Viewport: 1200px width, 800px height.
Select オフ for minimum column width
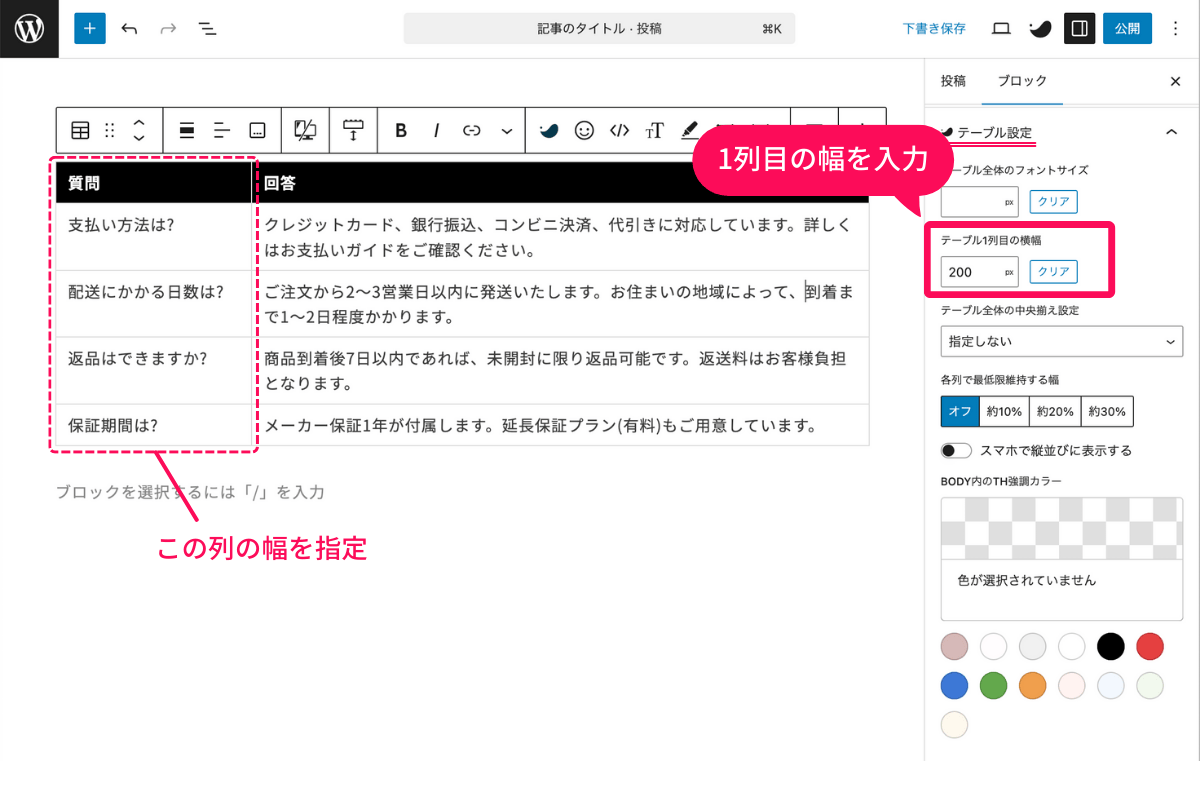[960, 411]
